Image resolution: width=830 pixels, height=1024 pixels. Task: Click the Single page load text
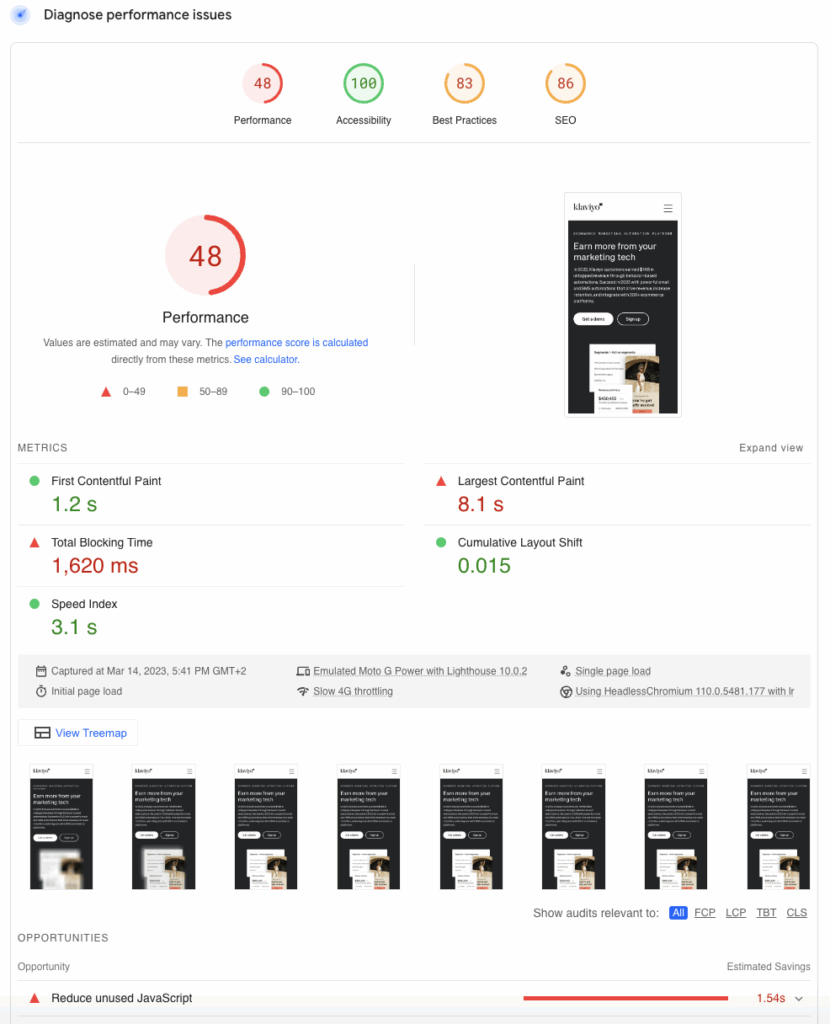point(613,671)
